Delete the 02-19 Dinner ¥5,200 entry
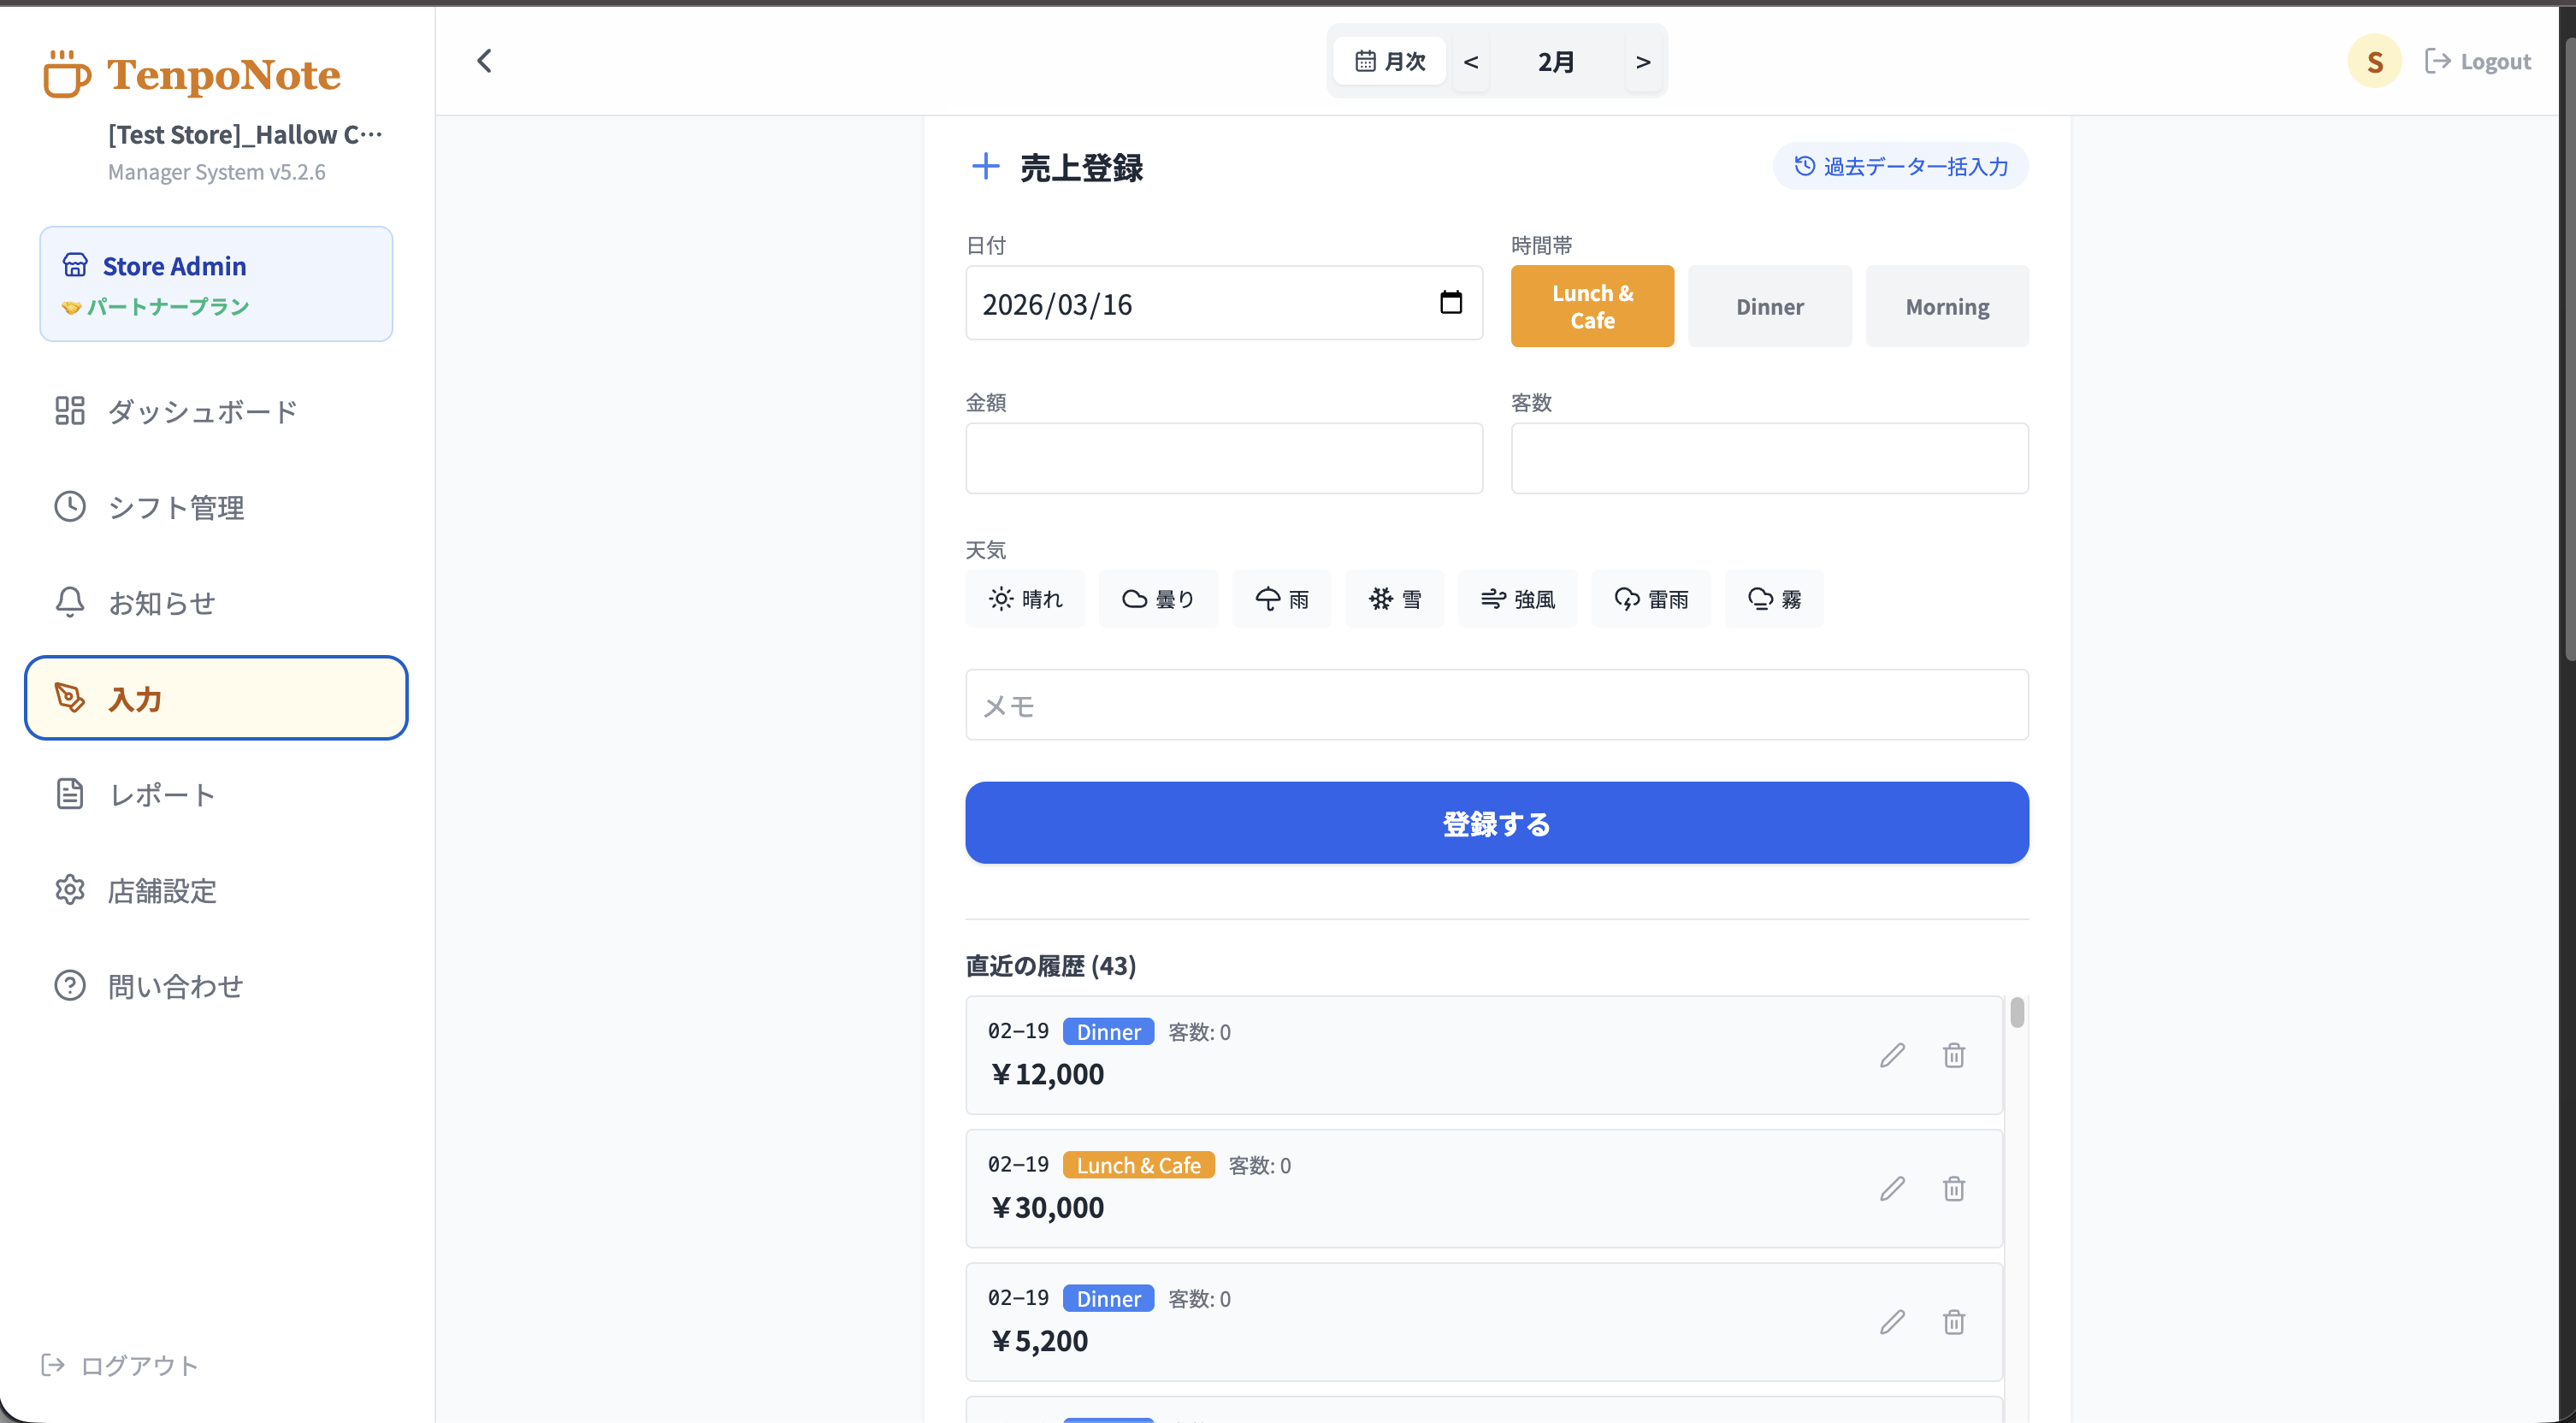Screen dimensions: 2576x1423 (x=1954, y=1322)
